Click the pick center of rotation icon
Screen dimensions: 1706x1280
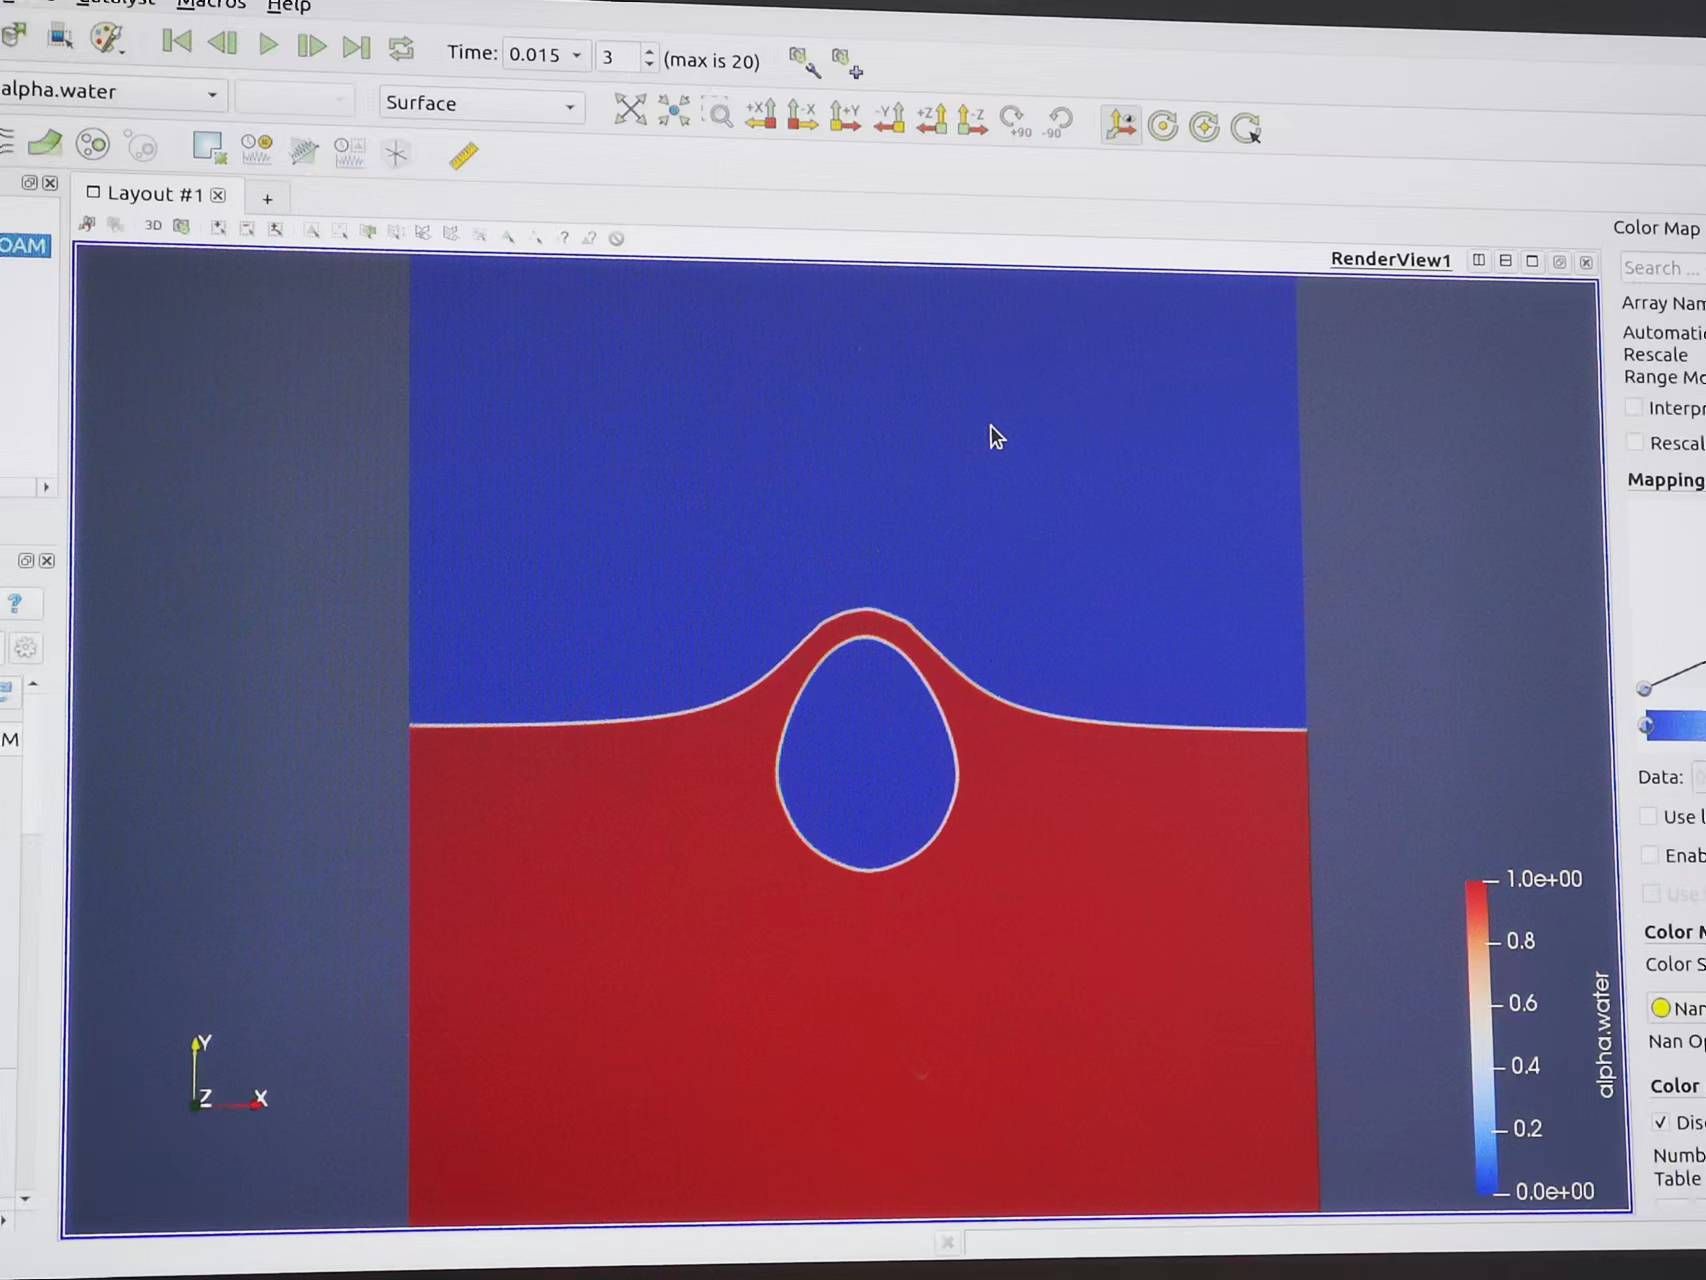click(1246, 128)
